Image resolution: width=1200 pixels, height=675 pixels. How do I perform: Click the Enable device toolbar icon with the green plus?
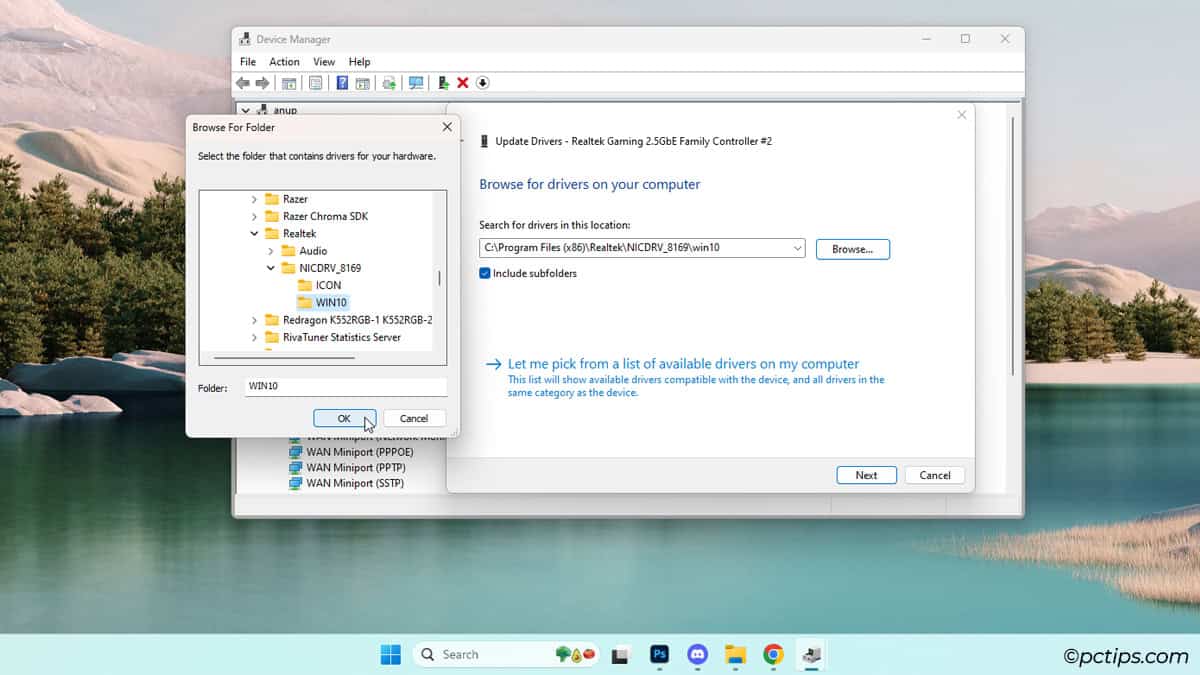tap(444, 83)
